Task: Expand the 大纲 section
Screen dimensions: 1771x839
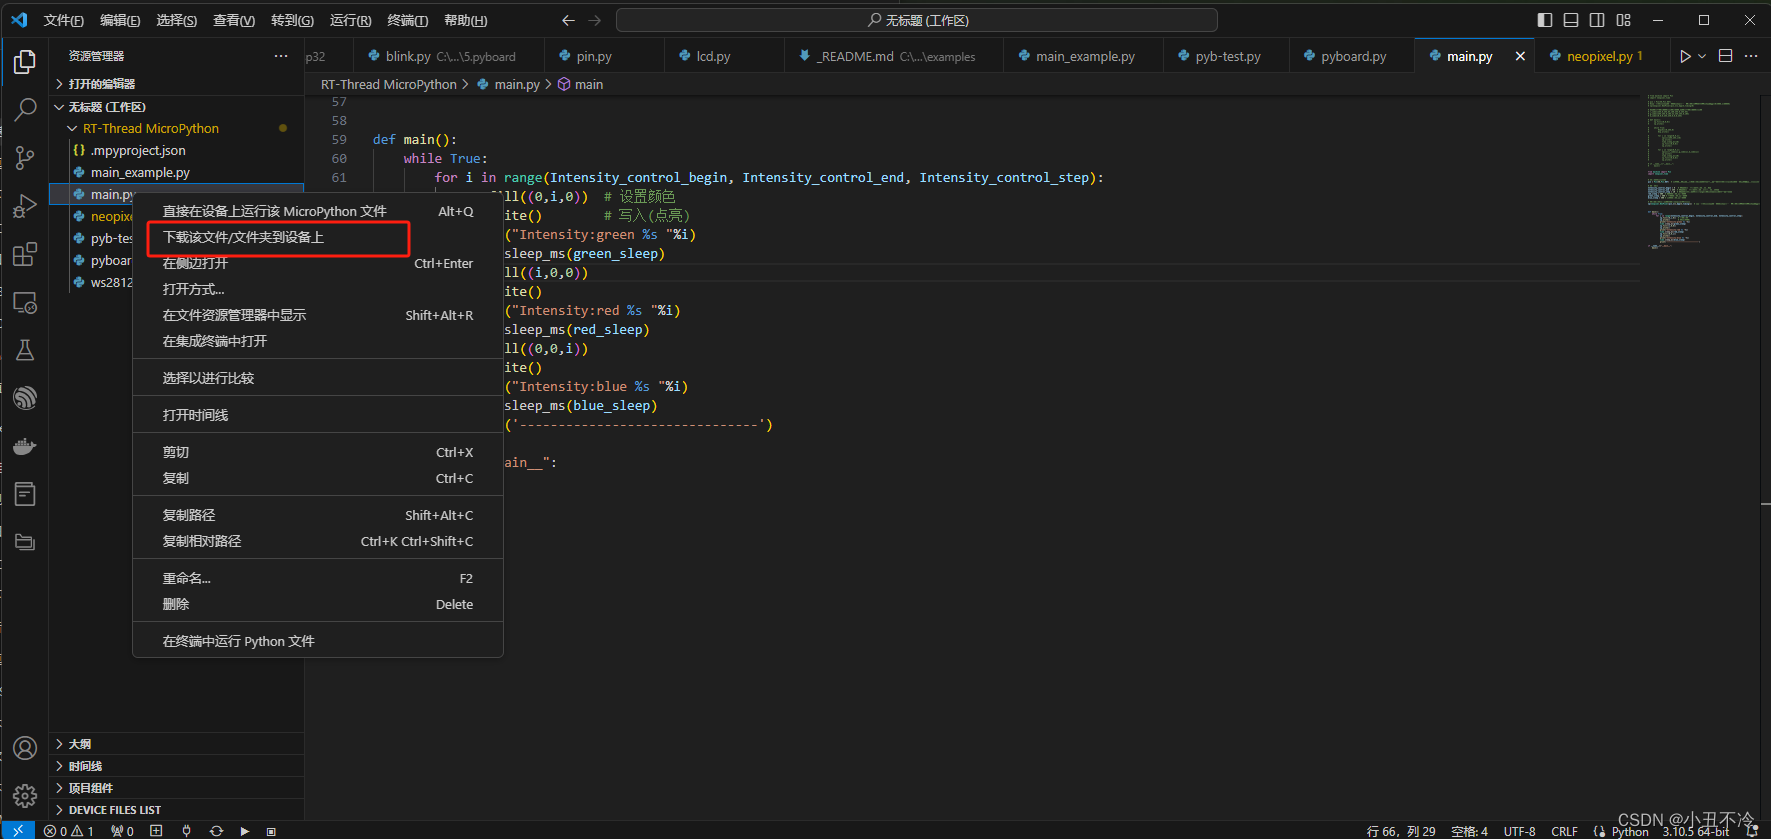Action: tap(176, 744)
